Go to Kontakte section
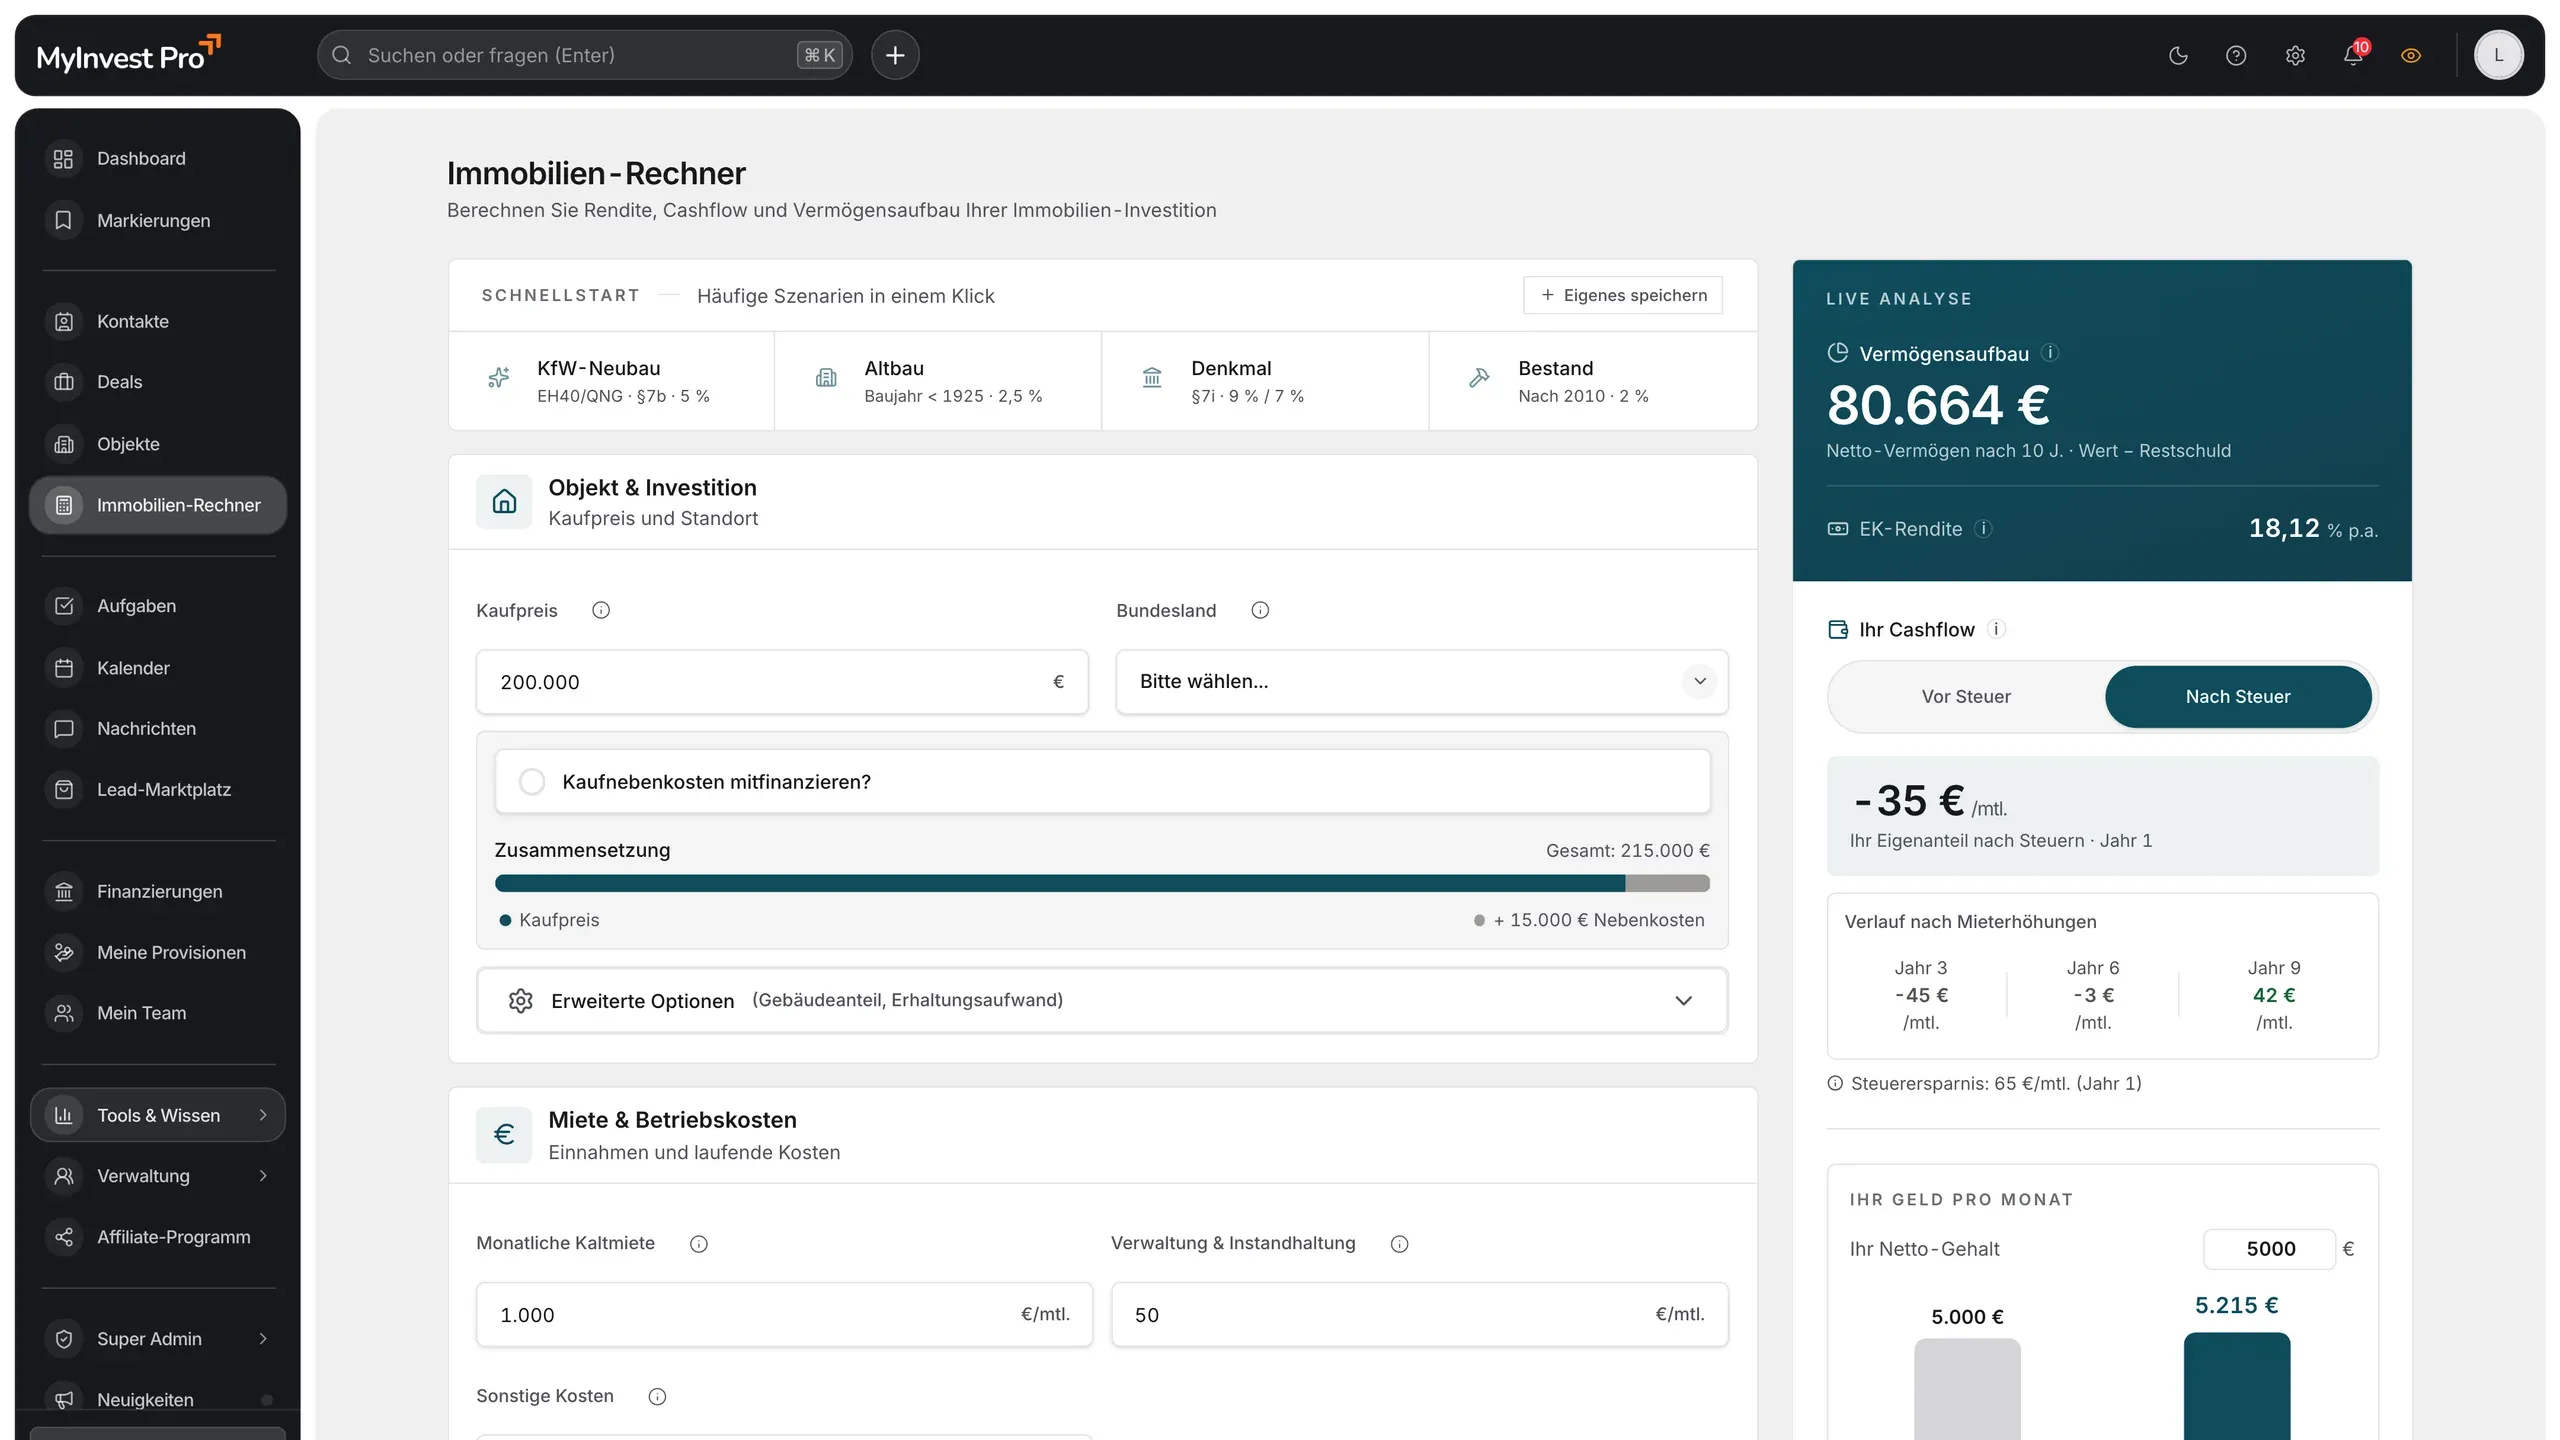The image size is (2560, 1440). click(158, 321)
